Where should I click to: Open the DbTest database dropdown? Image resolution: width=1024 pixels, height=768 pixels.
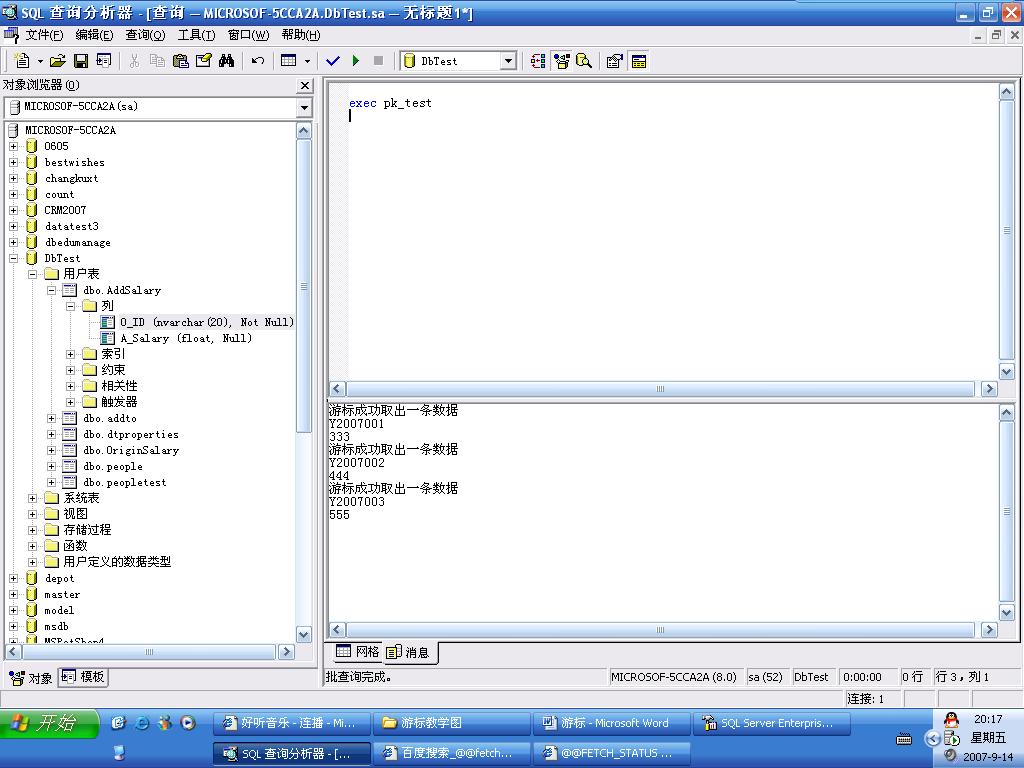(x=508, y=61)
